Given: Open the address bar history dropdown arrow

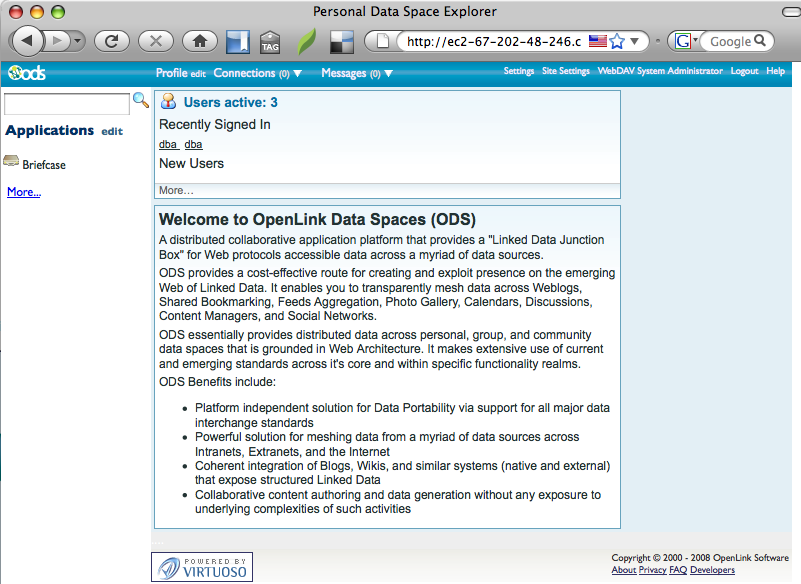Looking at the screenshot, I should (635, 41).
